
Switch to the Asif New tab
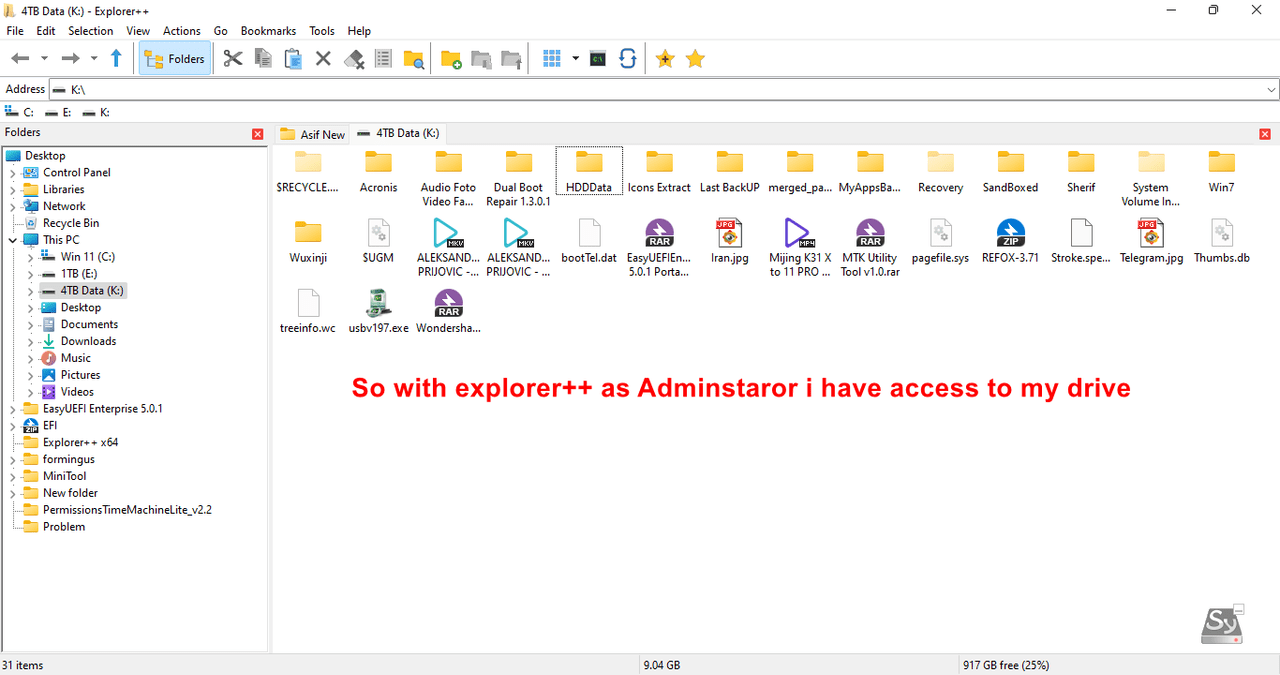(312, 134)
